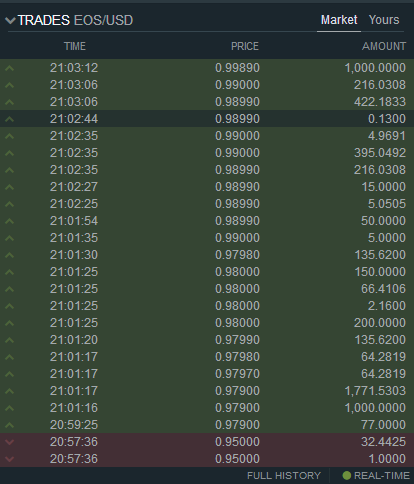This screenshot has height=484, width=414.
Task: Click the up arrow icon at 20:59:25
Action: click(x=10, y=425)
